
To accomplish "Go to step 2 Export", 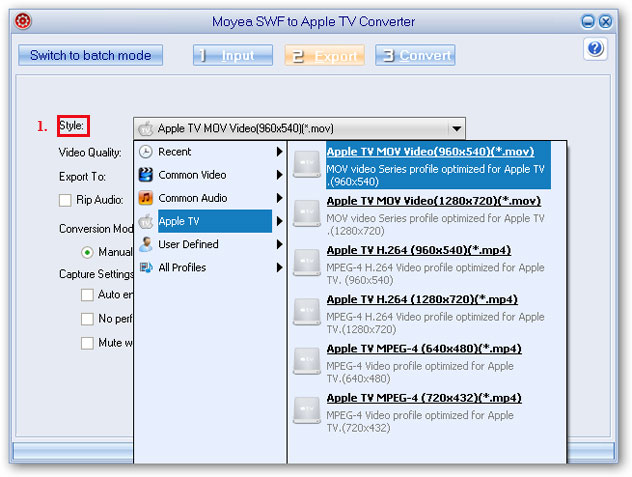I will click(324, 55).
